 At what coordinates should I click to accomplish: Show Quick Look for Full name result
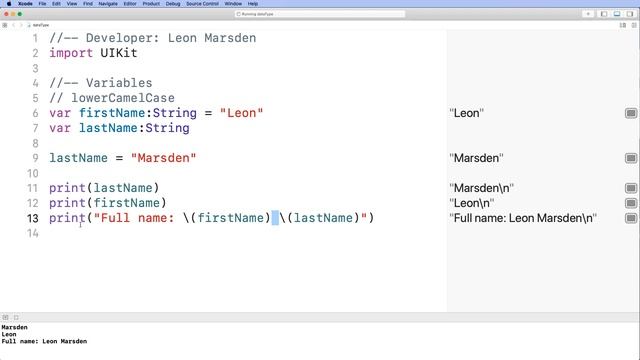[631, 218]
